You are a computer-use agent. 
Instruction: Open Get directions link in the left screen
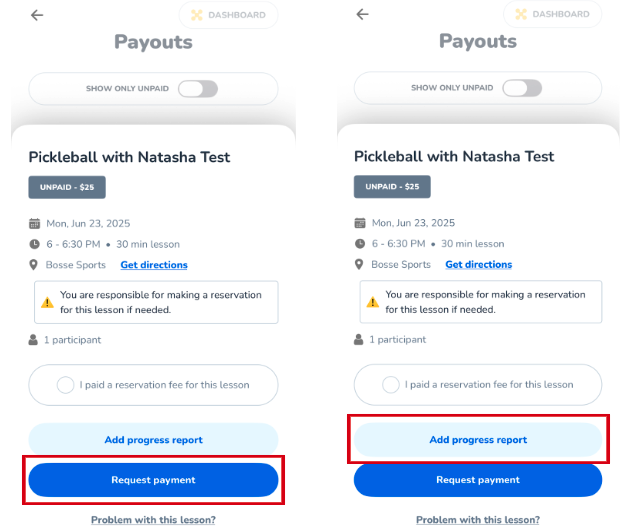pos(154,265)
